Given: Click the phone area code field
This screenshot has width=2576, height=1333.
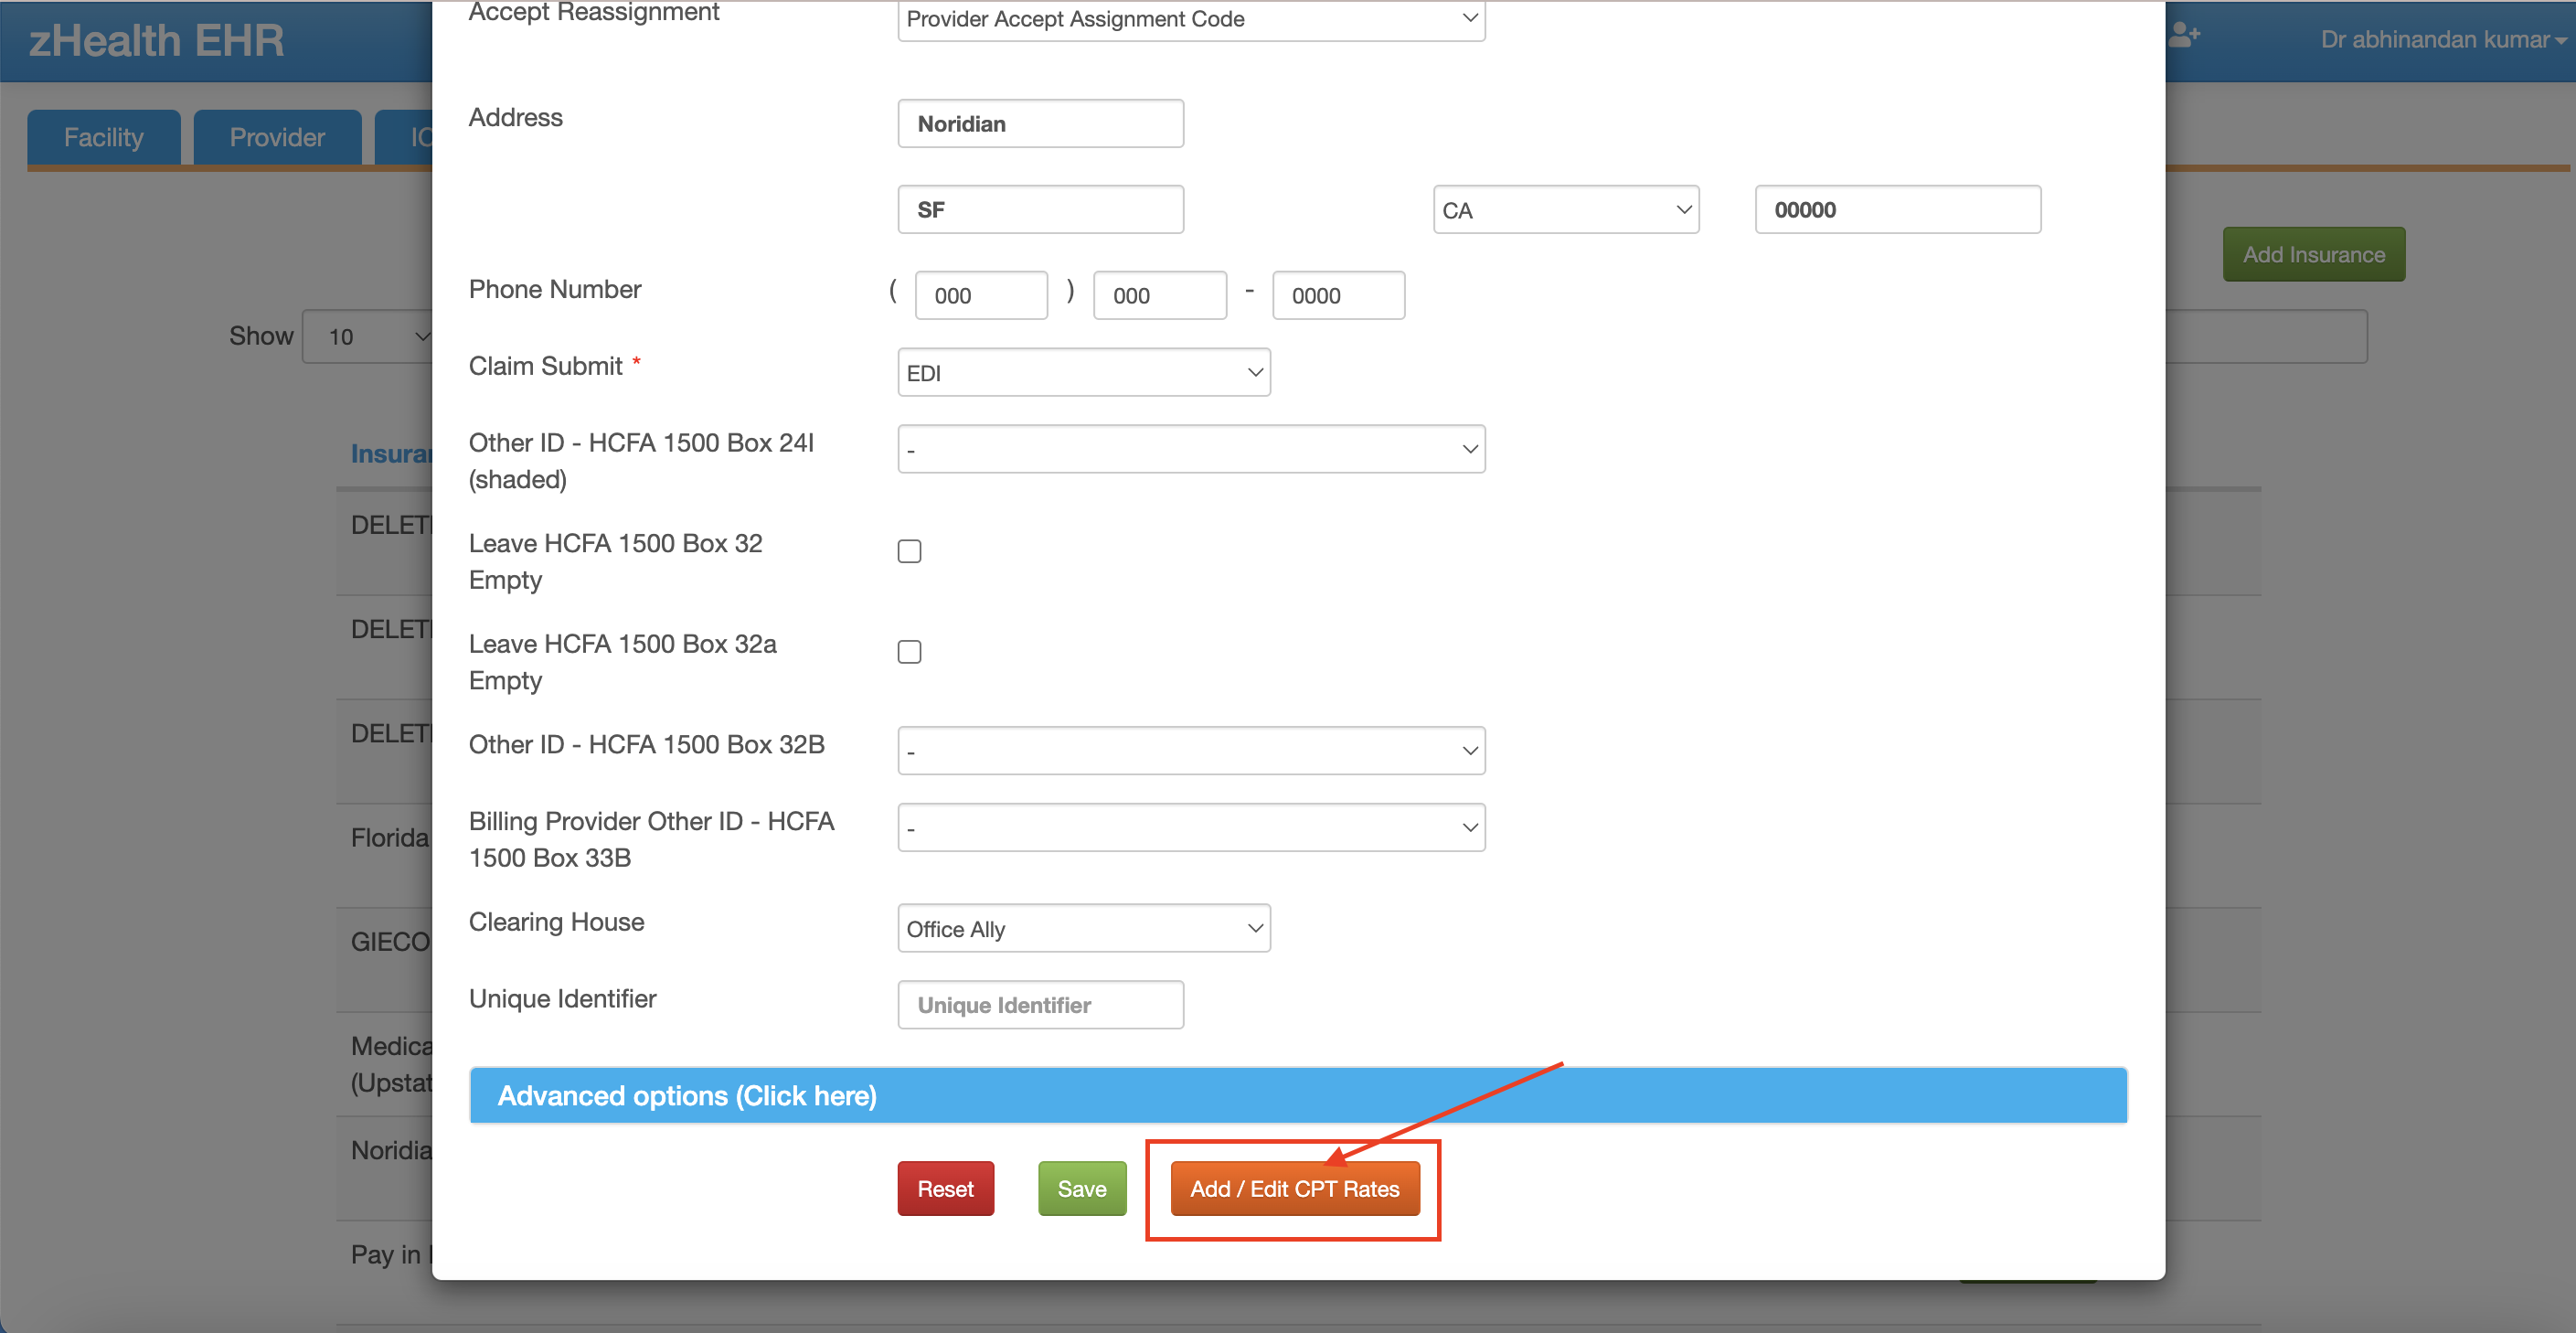Looking at the screenshot, I should pos(981,296).
